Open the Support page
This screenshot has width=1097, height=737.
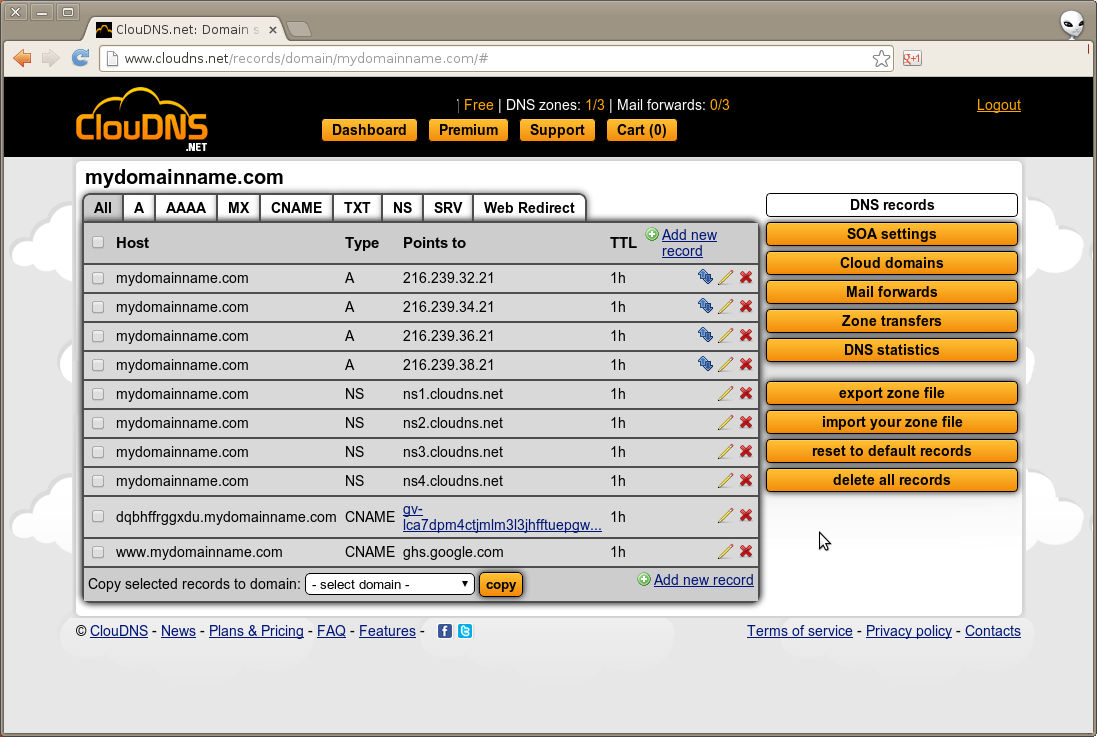pos(557,130)
